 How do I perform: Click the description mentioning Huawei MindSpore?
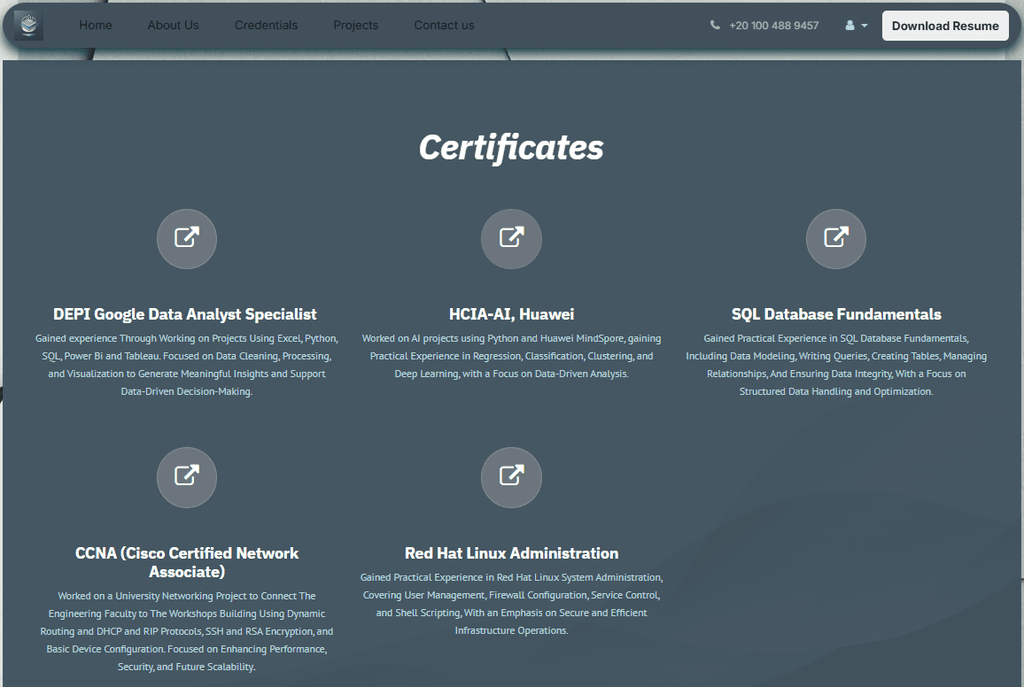click(511, 356)
